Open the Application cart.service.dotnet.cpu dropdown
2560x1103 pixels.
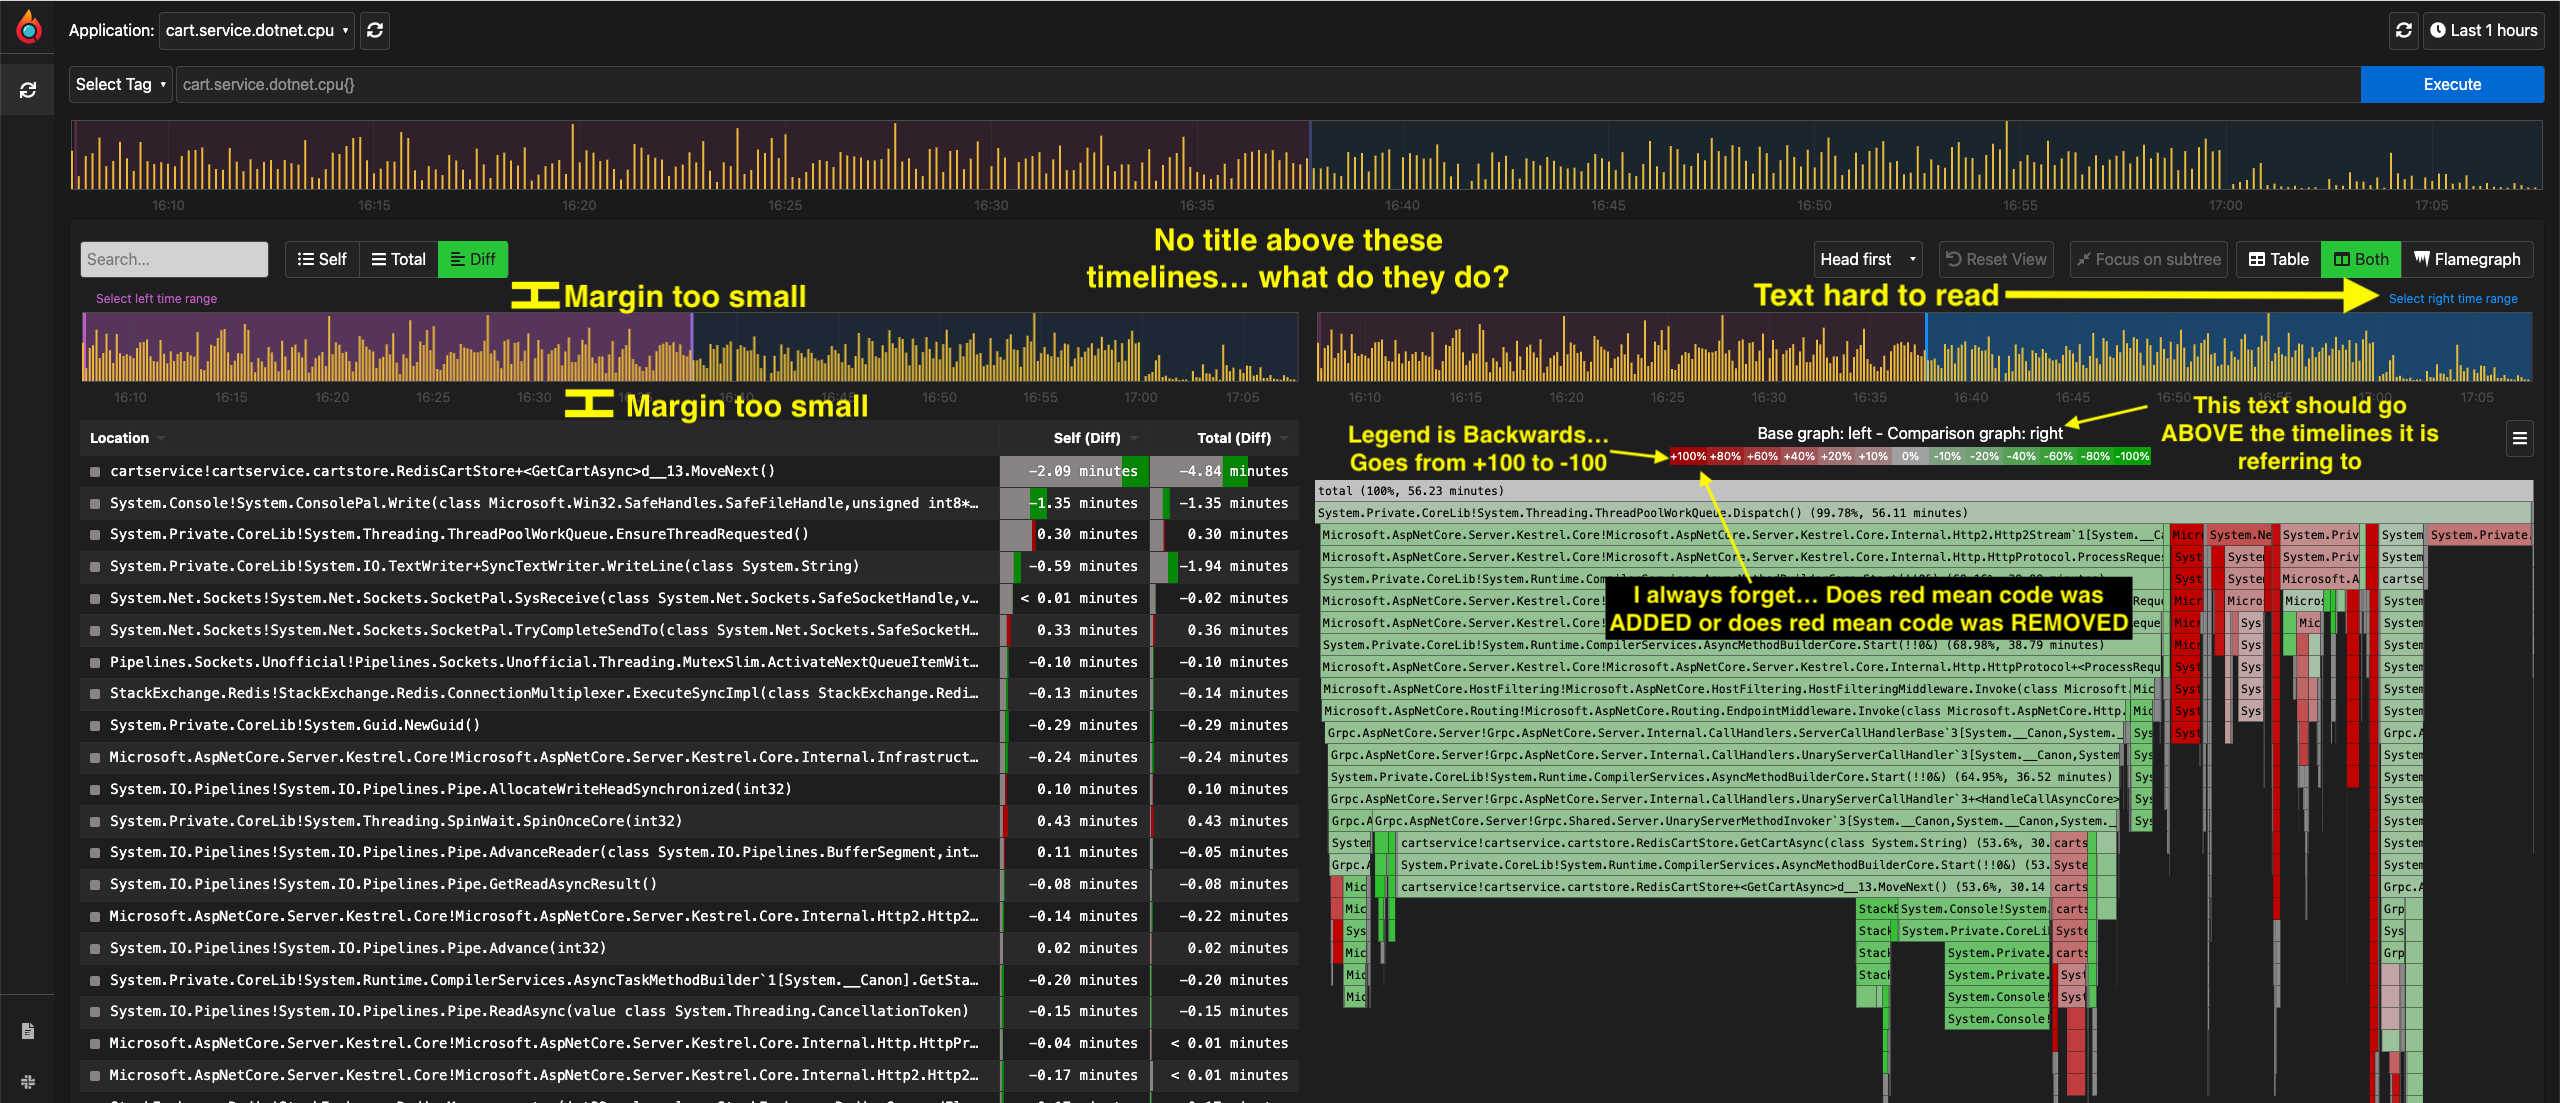click(257, 30)
